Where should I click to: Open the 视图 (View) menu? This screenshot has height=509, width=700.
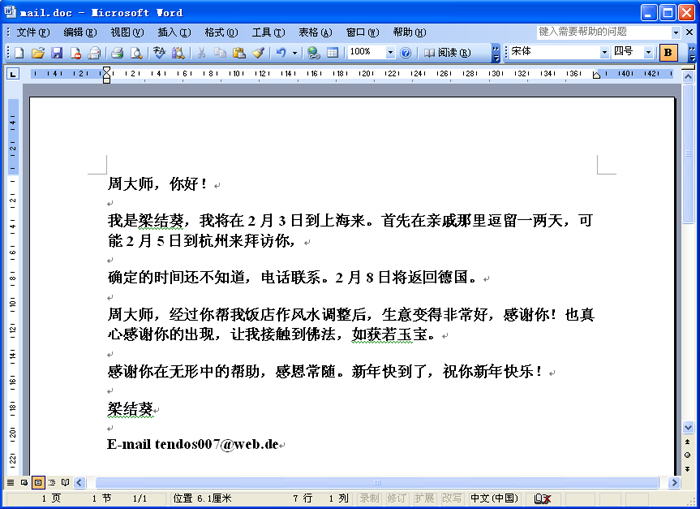(x=127, y=33)
